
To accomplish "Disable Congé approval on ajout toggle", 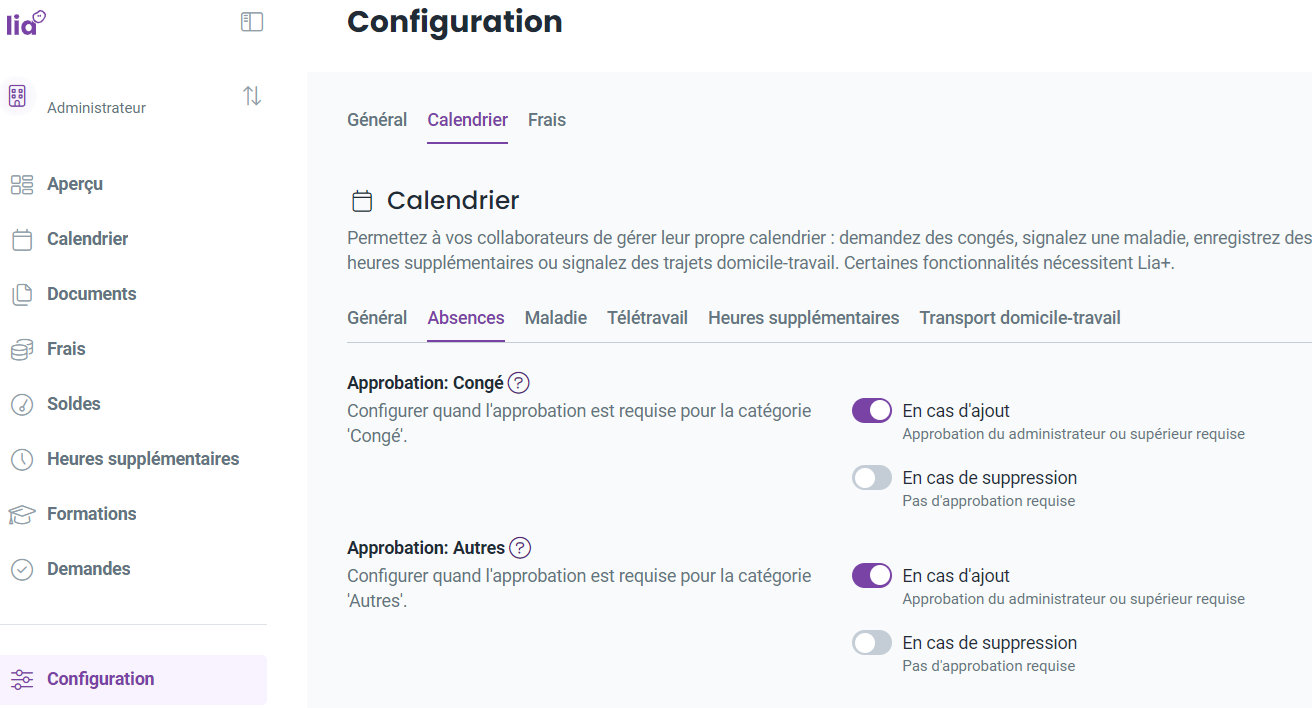I will pos(872,410).
